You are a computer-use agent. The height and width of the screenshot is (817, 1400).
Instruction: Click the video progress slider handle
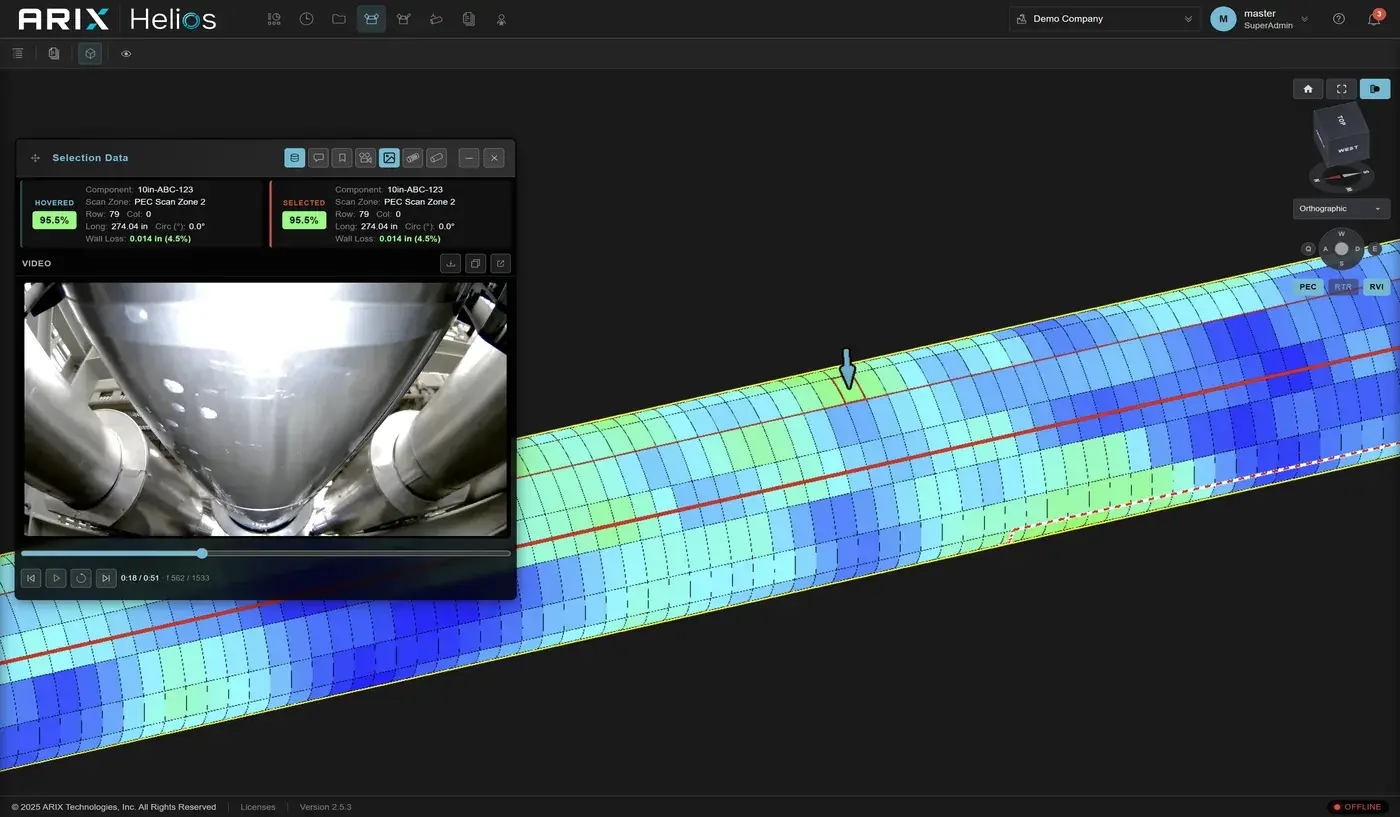pyautogui.click(x=202, y=553)
